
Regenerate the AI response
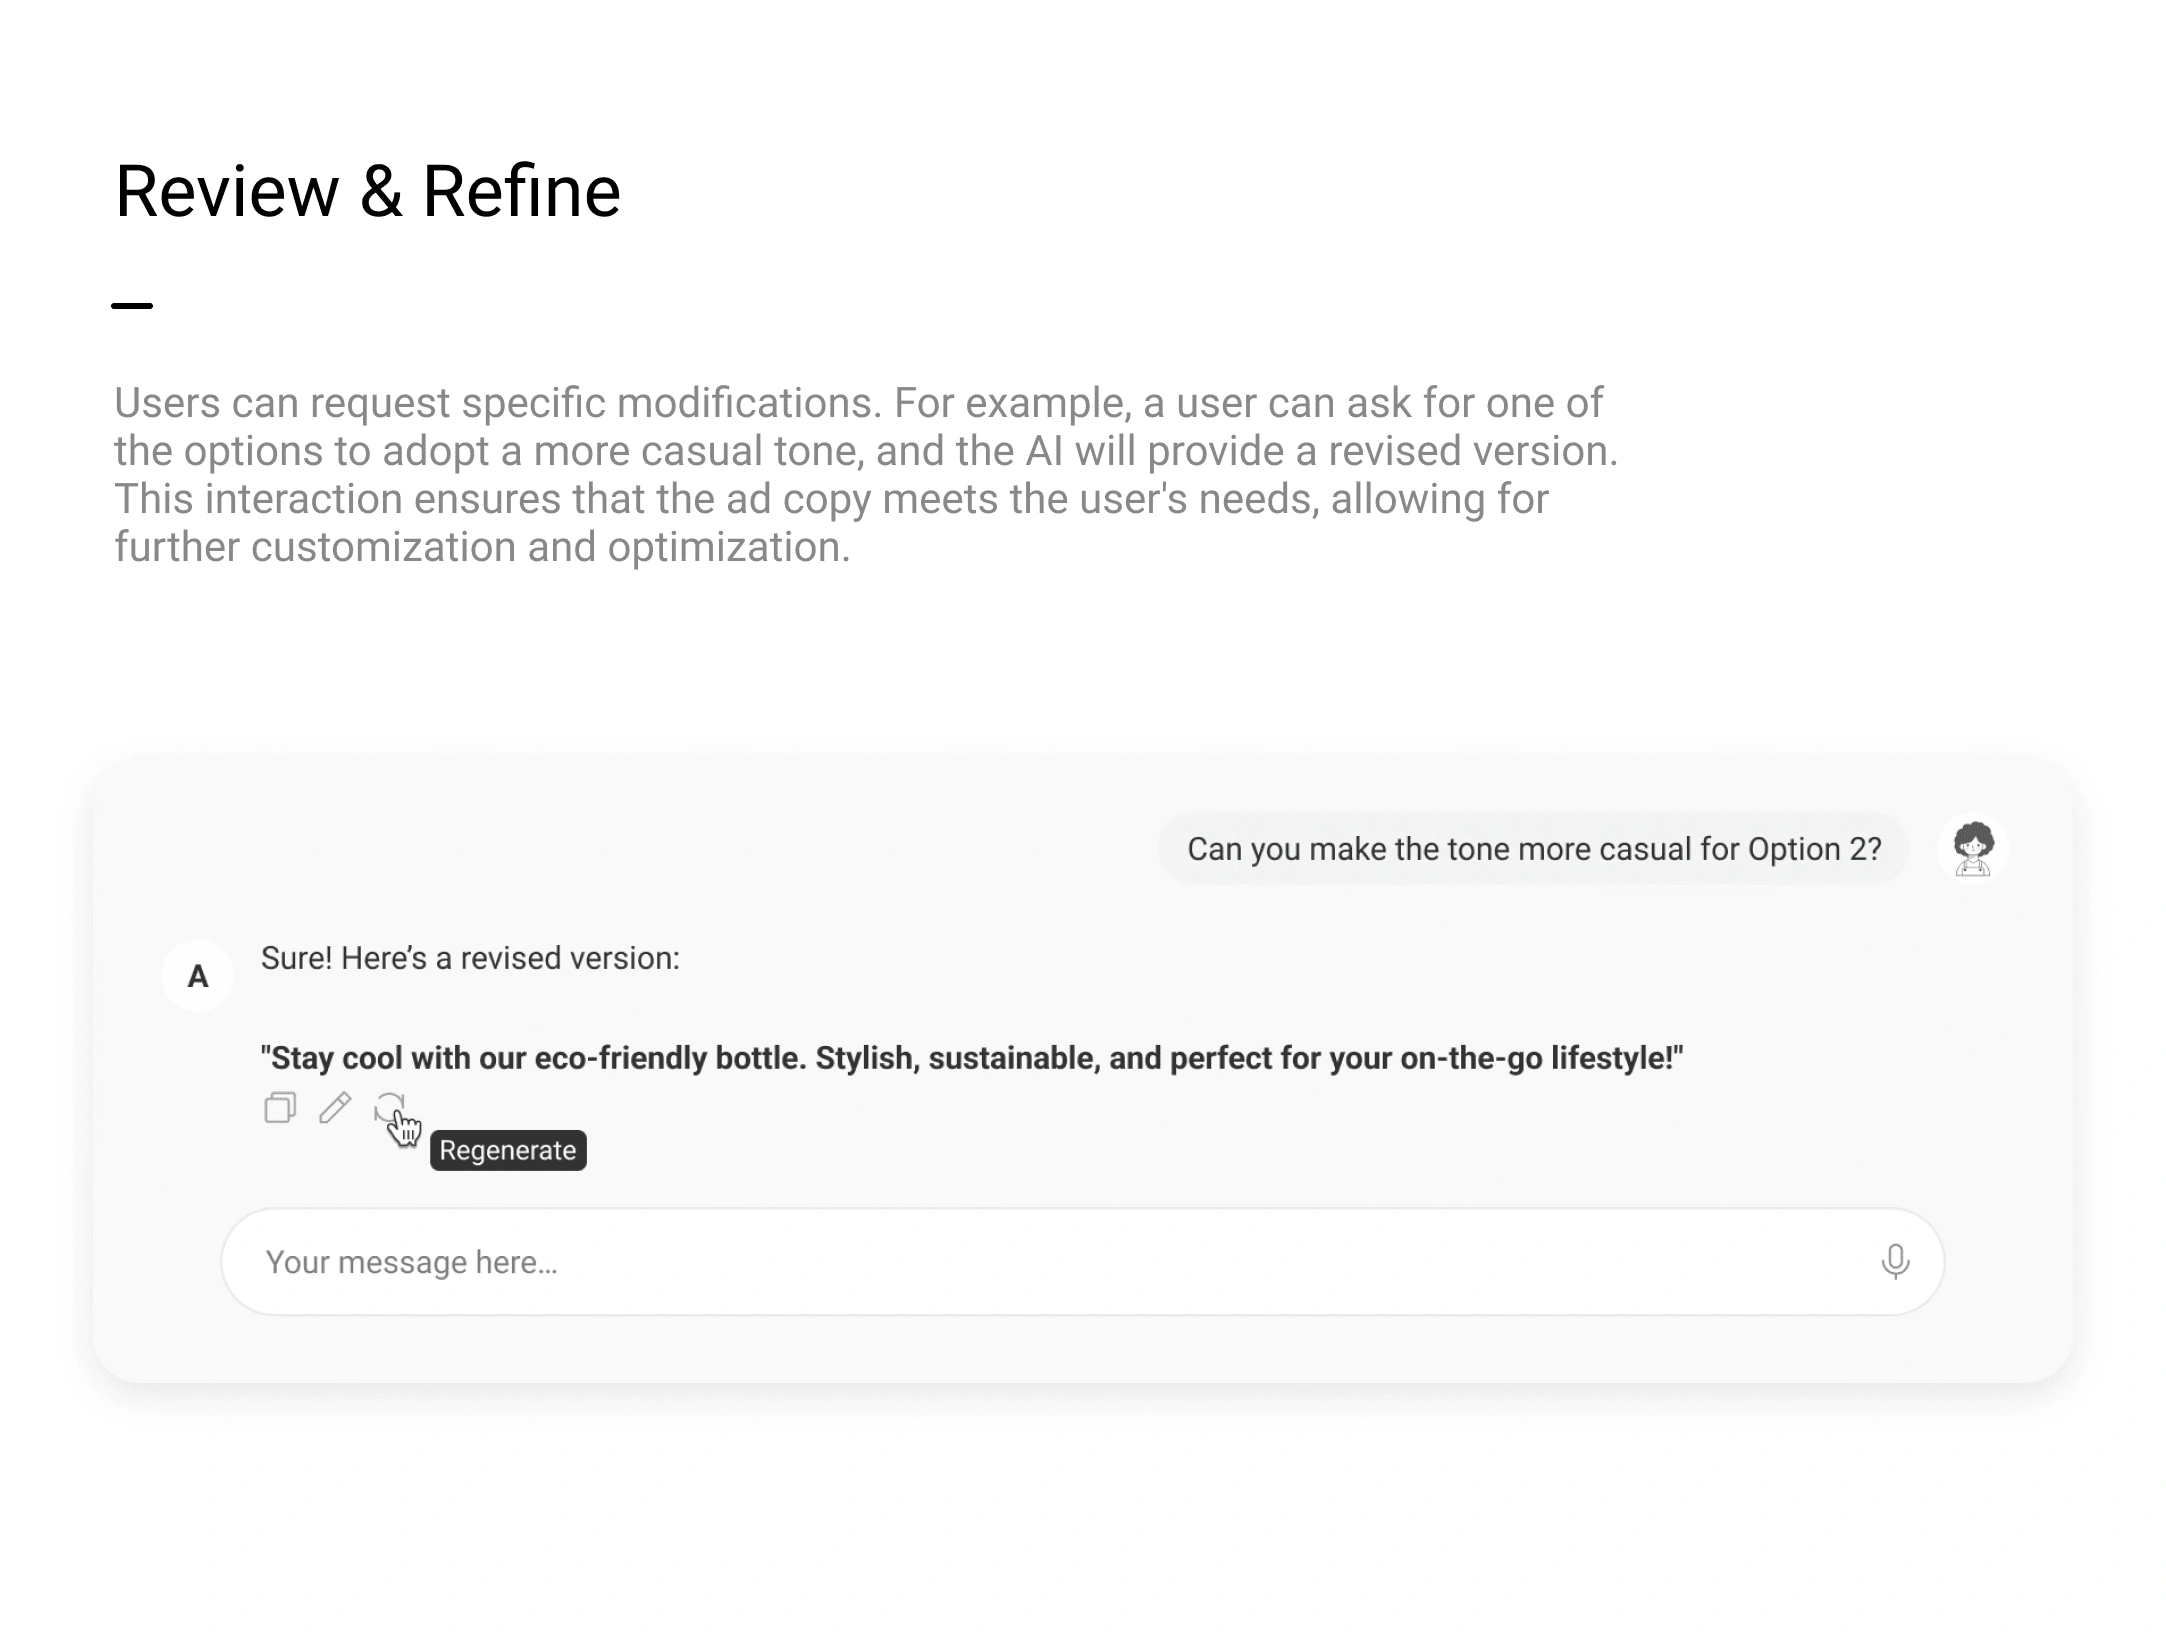tap(389, 1107)
